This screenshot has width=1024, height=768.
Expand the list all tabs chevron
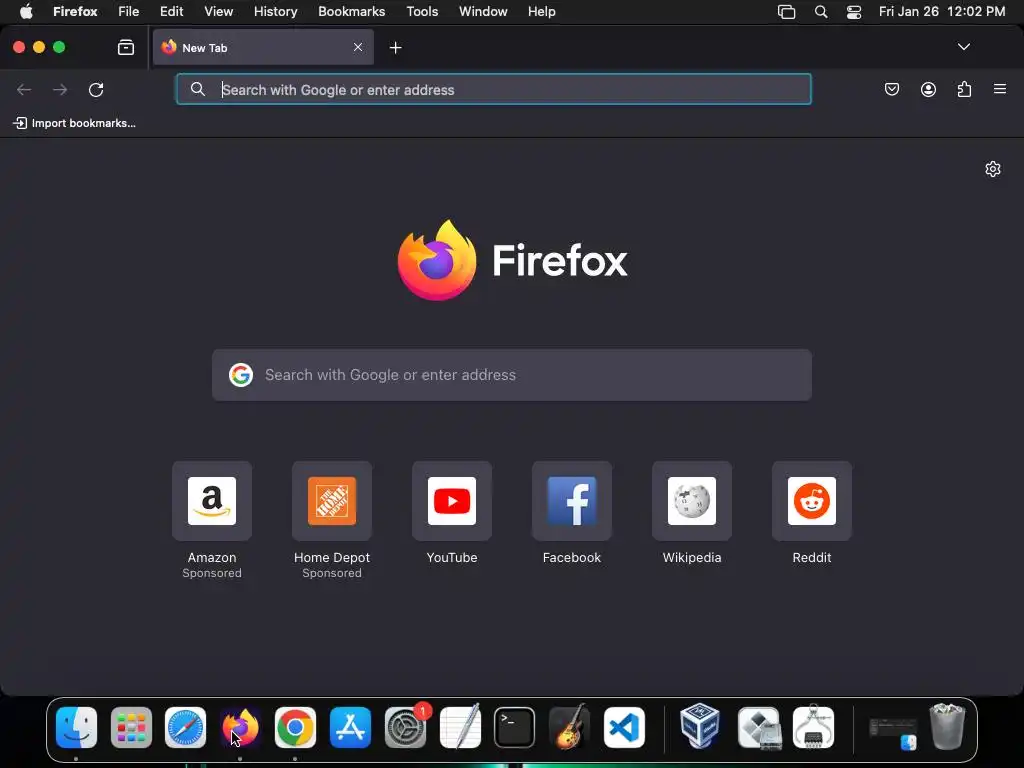click(x=963, y=47)
